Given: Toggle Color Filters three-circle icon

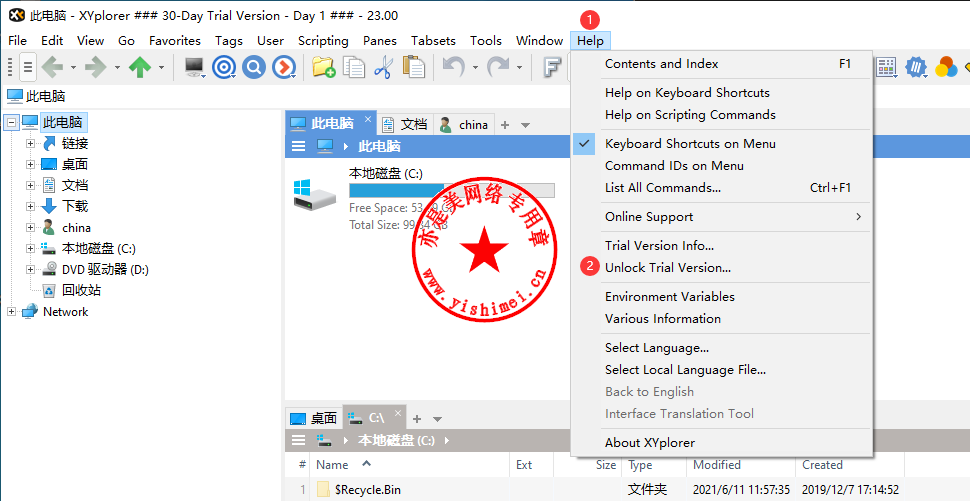Looking at the screenshot, I should click(945, 67).
